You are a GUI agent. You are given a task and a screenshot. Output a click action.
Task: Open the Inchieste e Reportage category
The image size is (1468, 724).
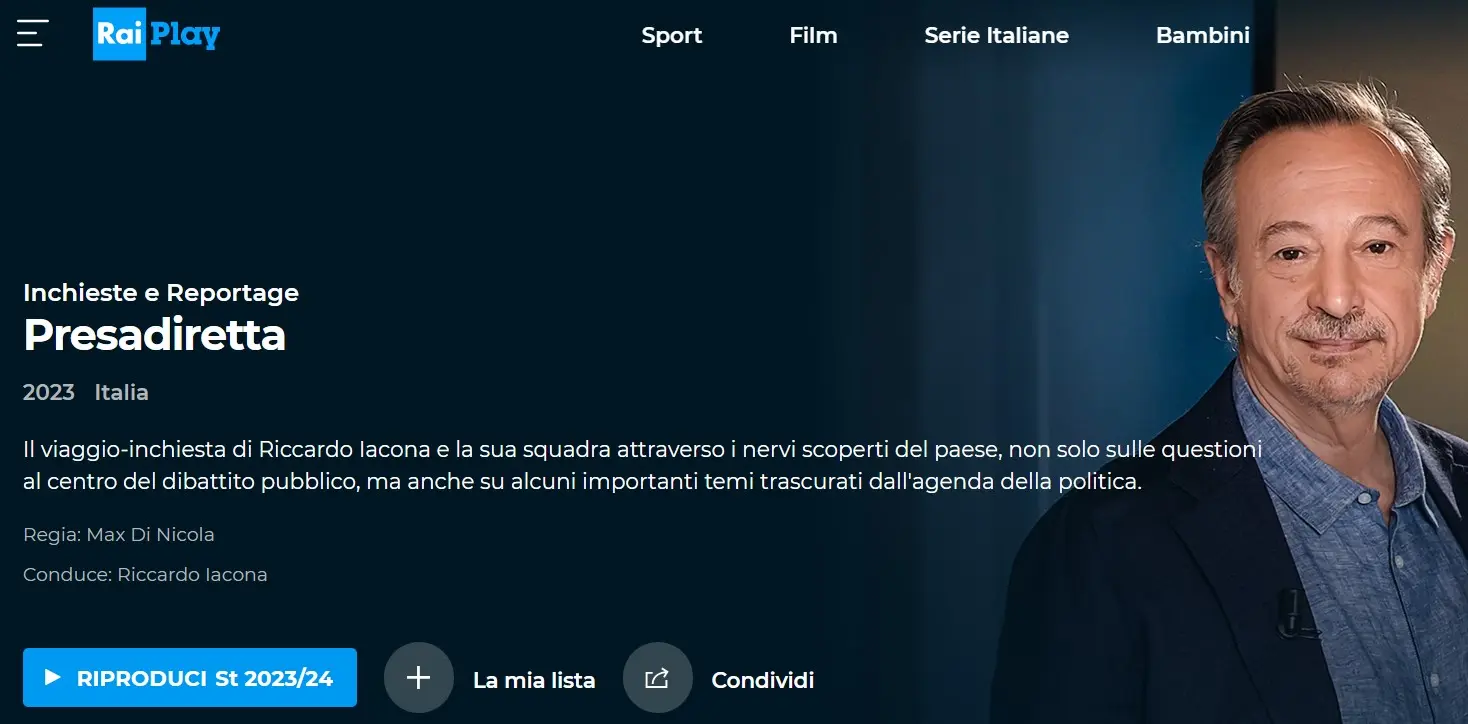pyautogui.click(x=161, y=293)
